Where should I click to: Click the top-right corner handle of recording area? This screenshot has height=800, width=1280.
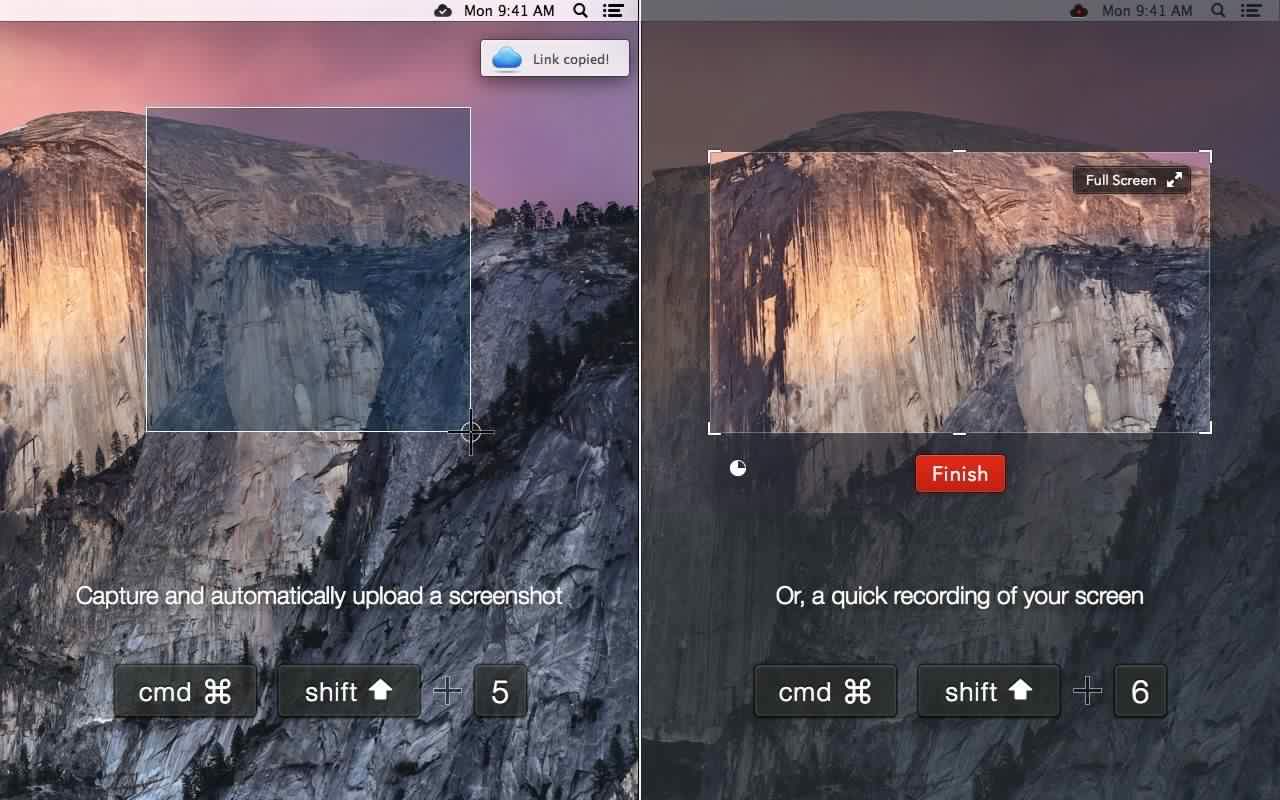coord(1206,156)
